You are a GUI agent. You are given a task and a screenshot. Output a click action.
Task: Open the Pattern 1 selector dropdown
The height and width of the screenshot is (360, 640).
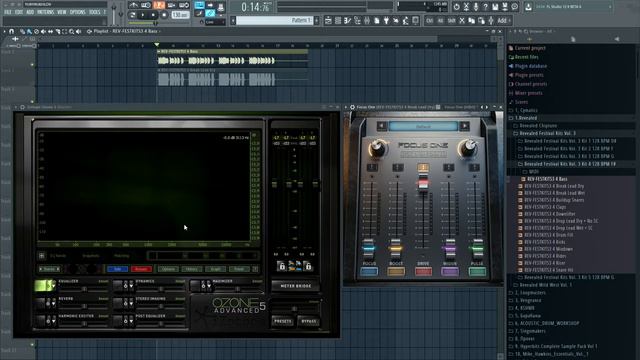pos(274,20)
